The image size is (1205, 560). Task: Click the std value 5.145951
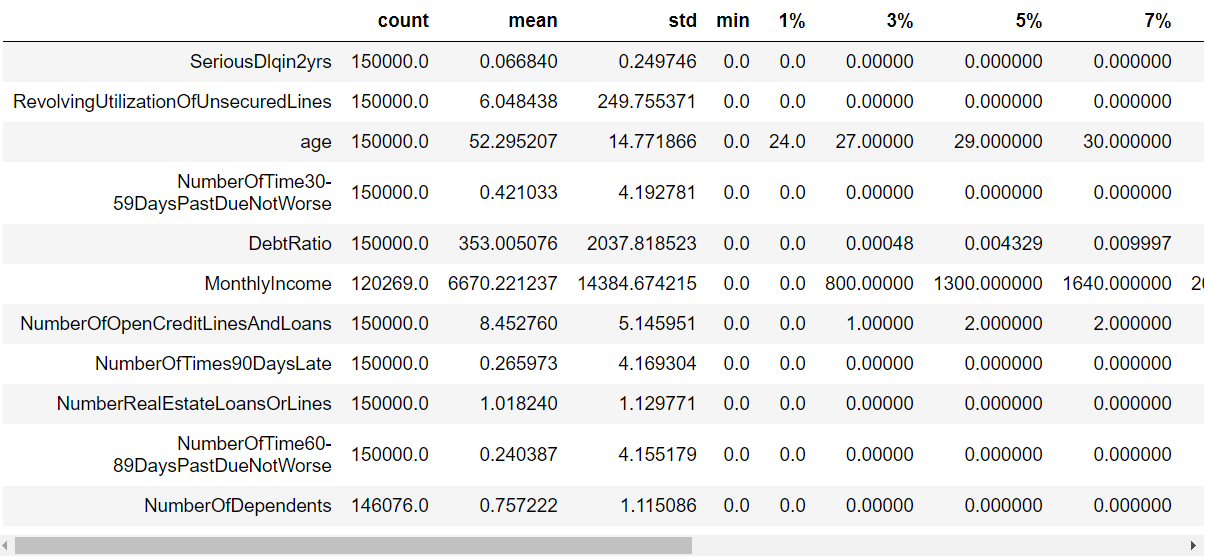click(x=658, y=323)
